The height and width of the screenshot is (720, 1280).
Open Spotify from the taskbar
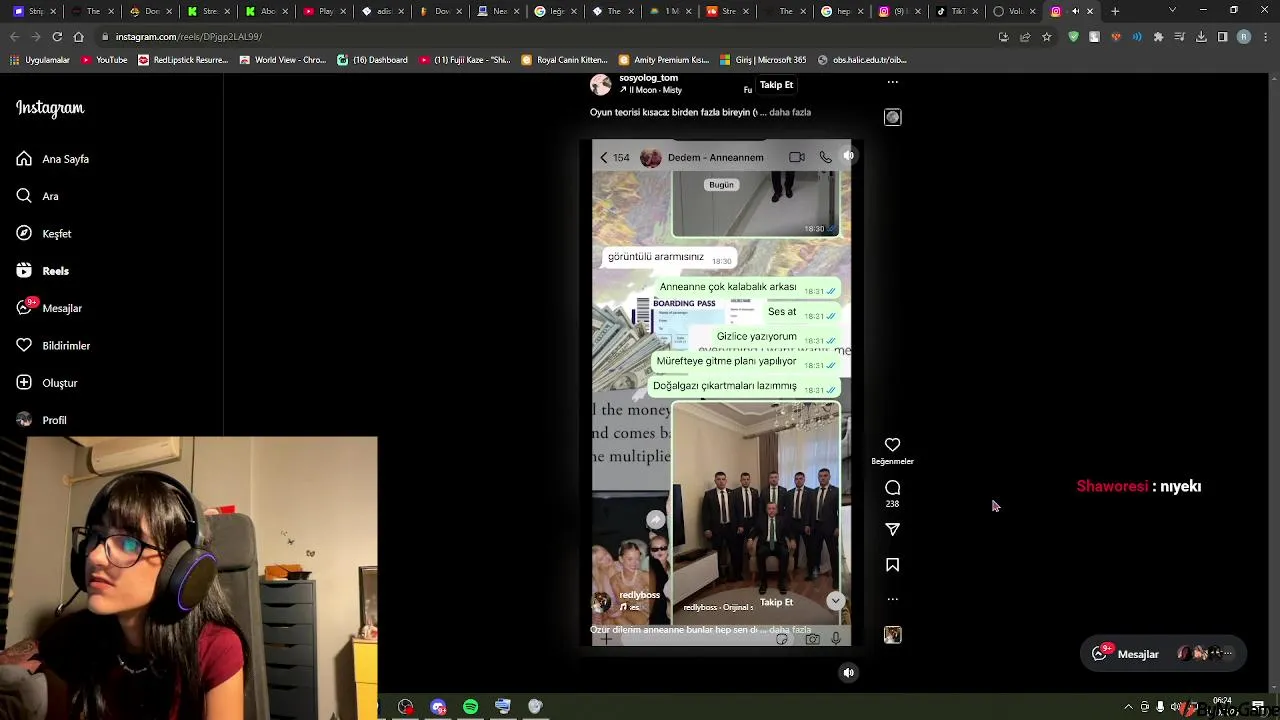[470, 707]
